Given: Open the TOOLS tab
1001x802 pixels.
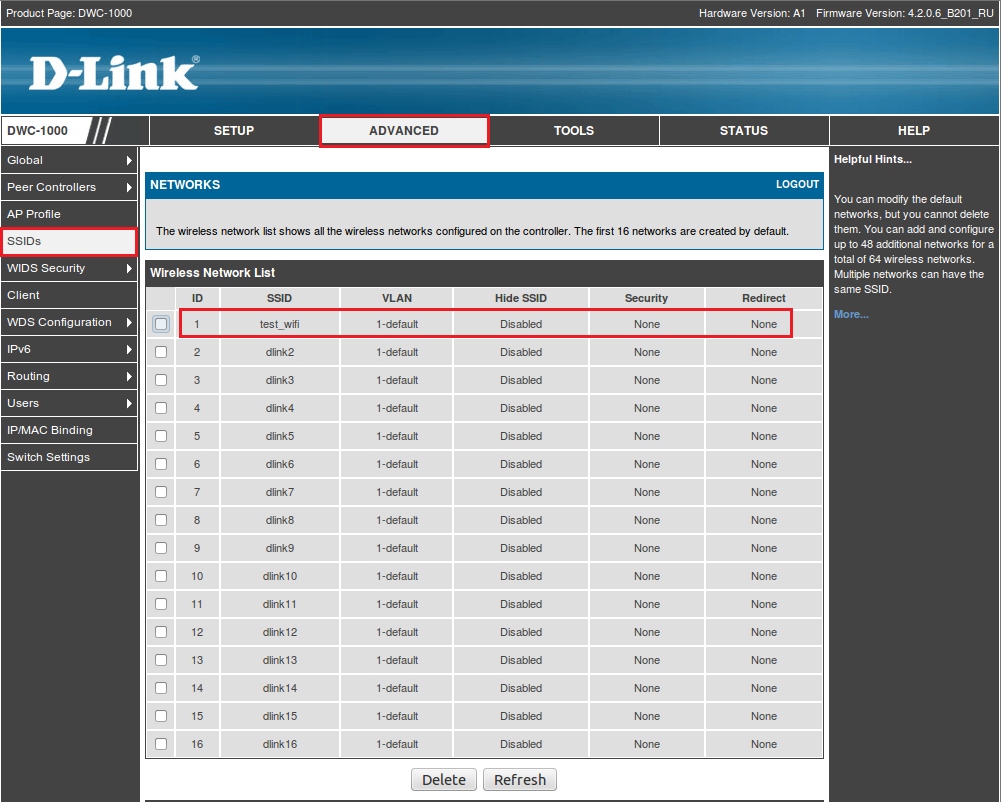Looking at the screenshot, I should (x=574, y=131).
